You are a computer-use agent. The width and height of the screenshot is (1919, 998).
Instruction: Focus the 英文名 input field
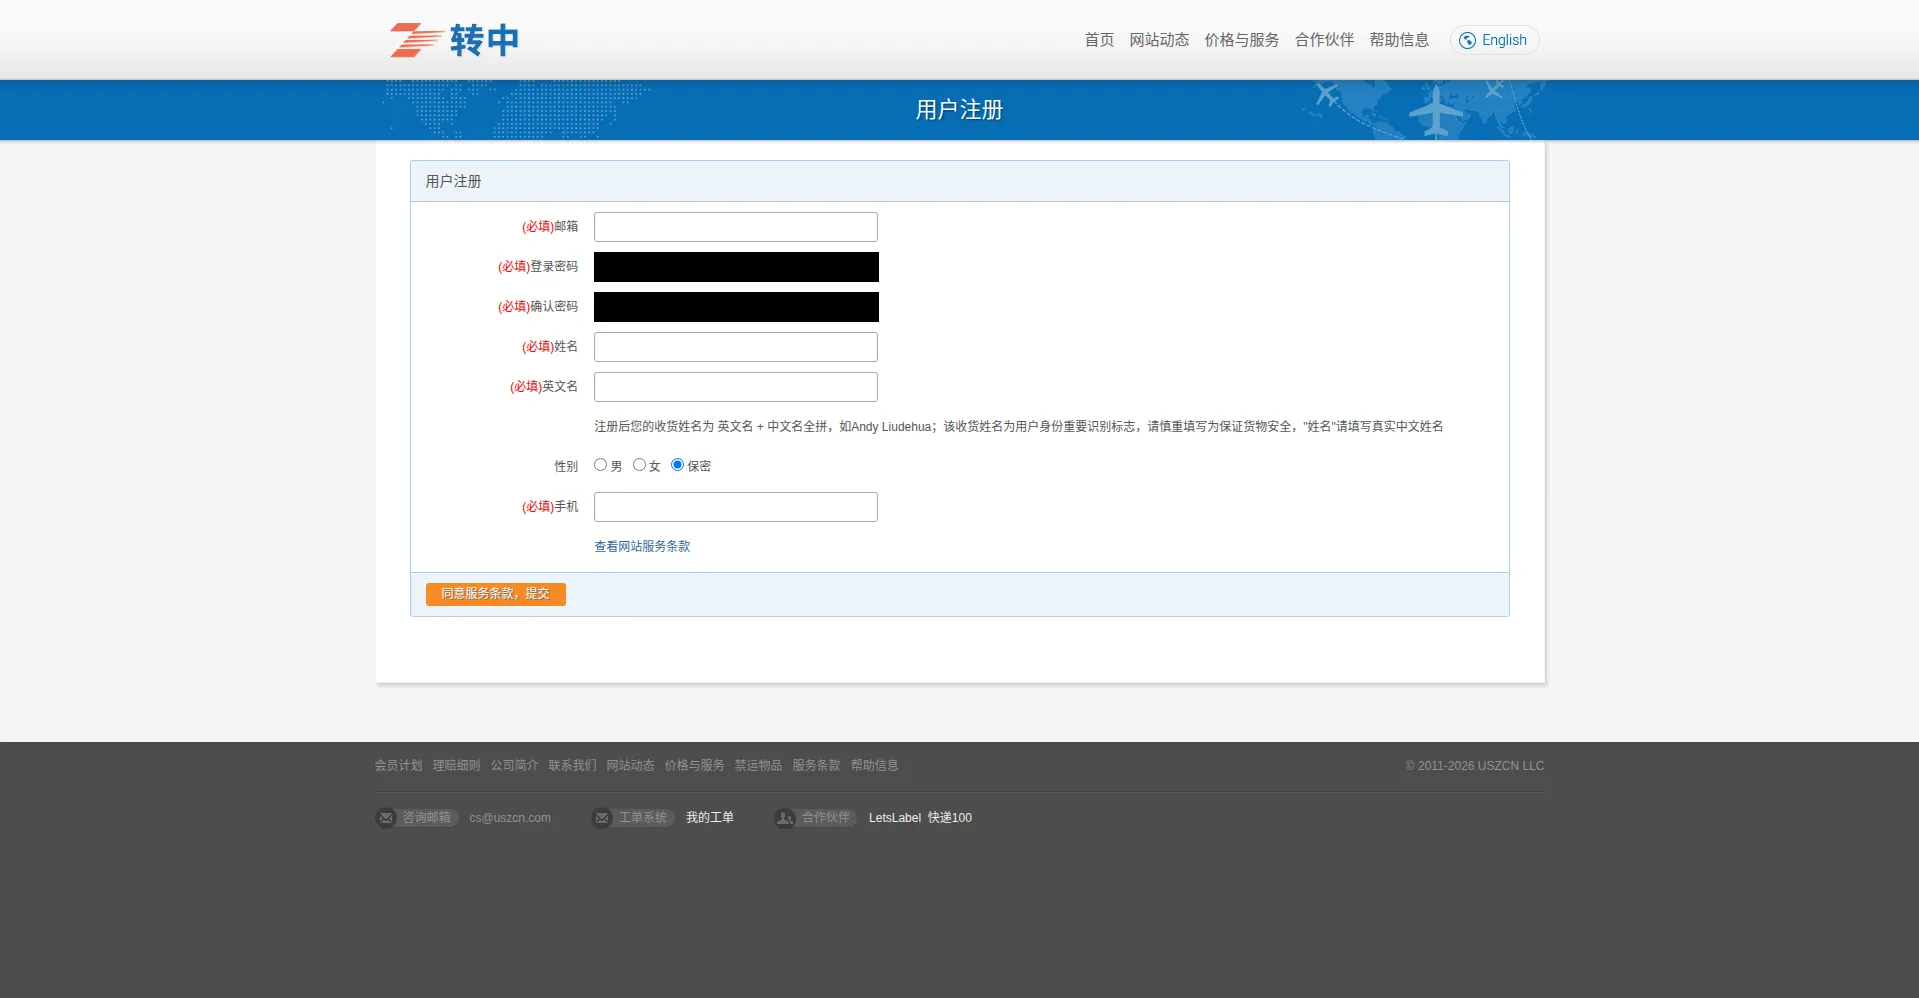[x=736, y=387]
